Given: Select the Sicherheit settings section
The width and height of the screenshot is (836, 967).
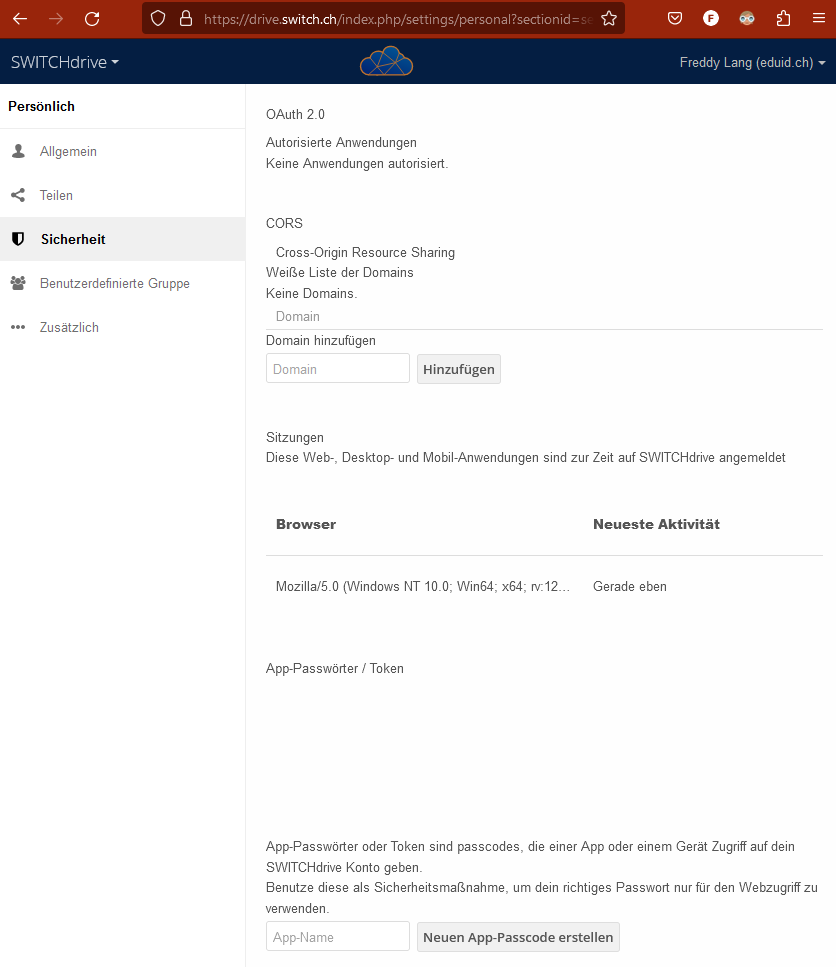Looking at the screenshot, I should (x=123, y=239).
